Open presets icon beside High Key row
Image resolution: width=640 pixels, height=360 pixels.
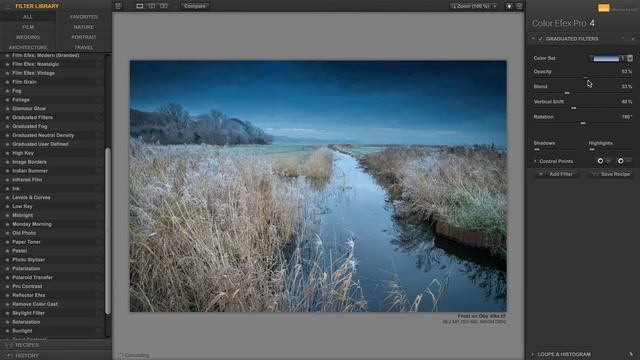point(99,153)
